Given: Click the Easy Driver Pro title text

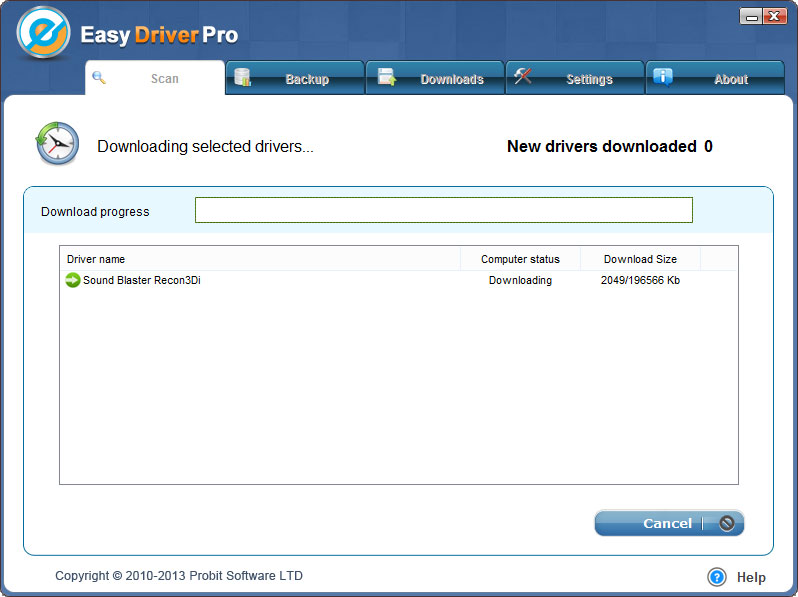Looking at the screenshot, I should tap(159, 35).
